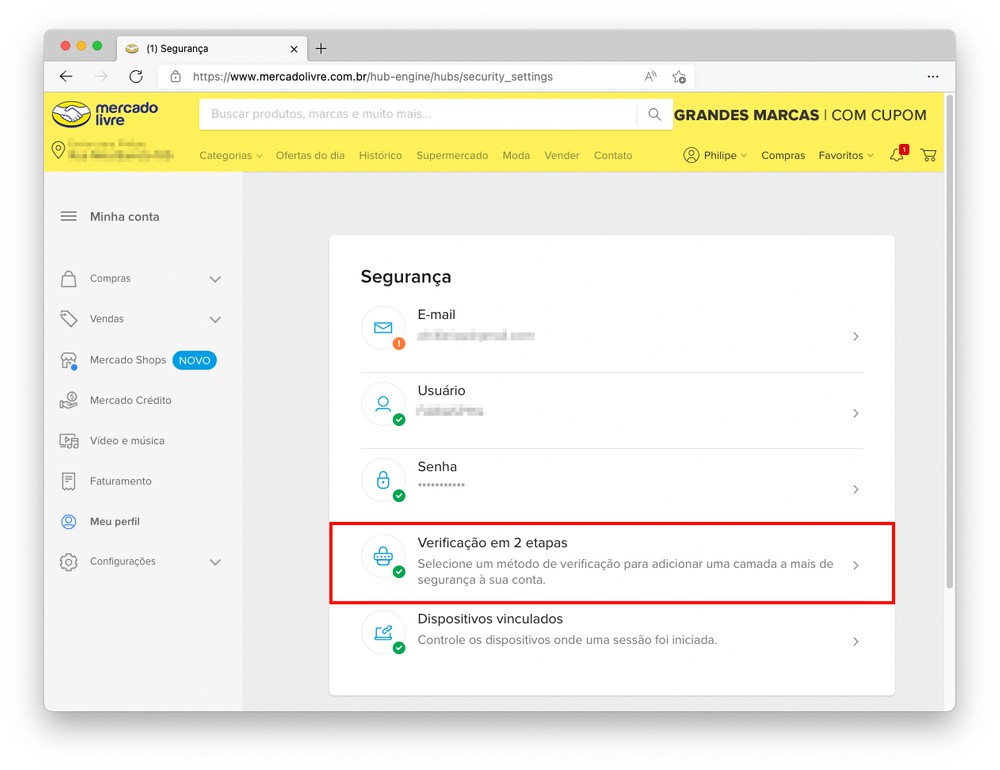Viewport: 1000px width, 770px height.
Task: Click the browser favorites star icon
Action: coord(679,76)
